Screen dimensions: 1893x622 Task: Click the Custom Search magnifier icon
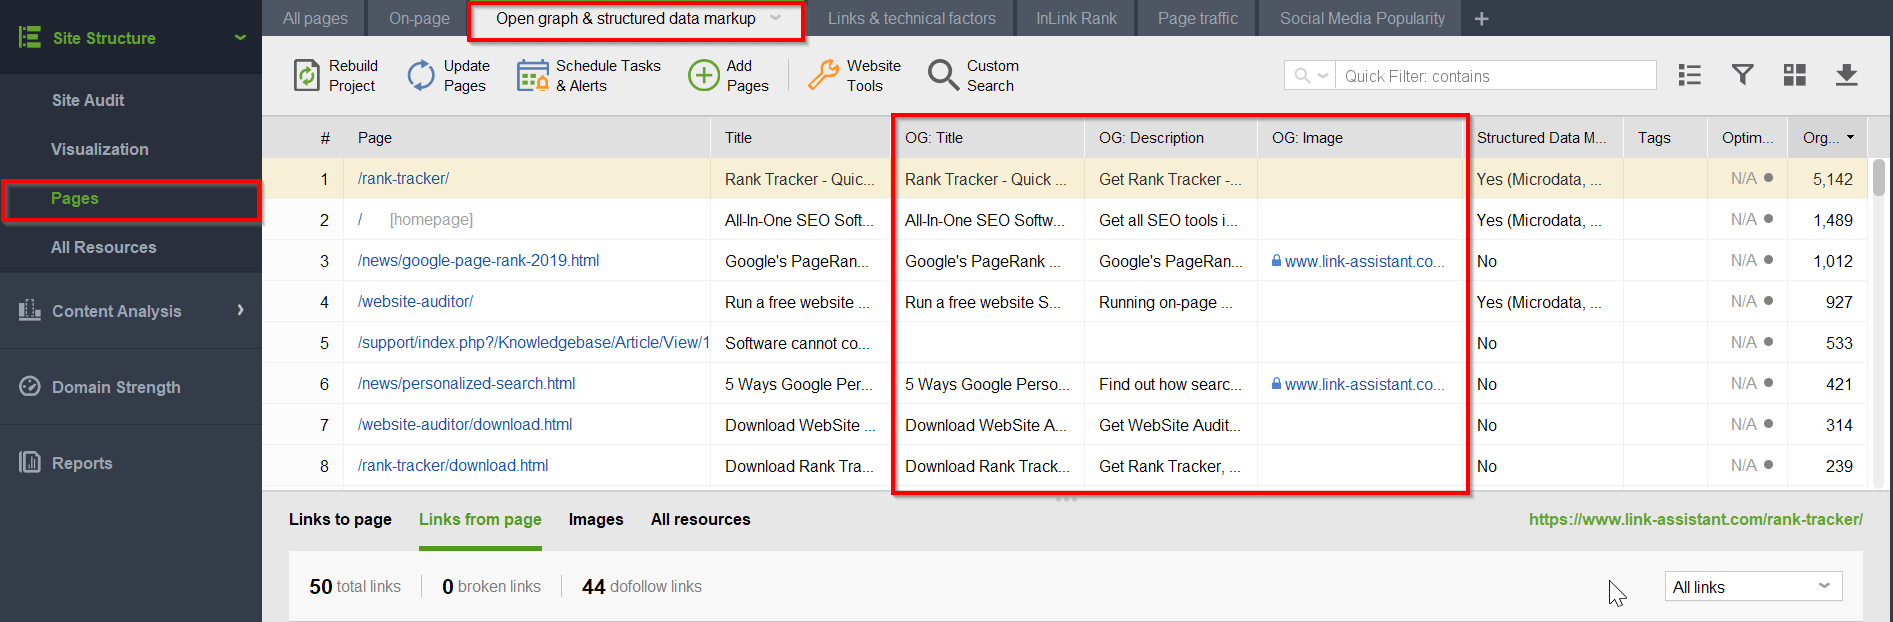coord(943,75)
